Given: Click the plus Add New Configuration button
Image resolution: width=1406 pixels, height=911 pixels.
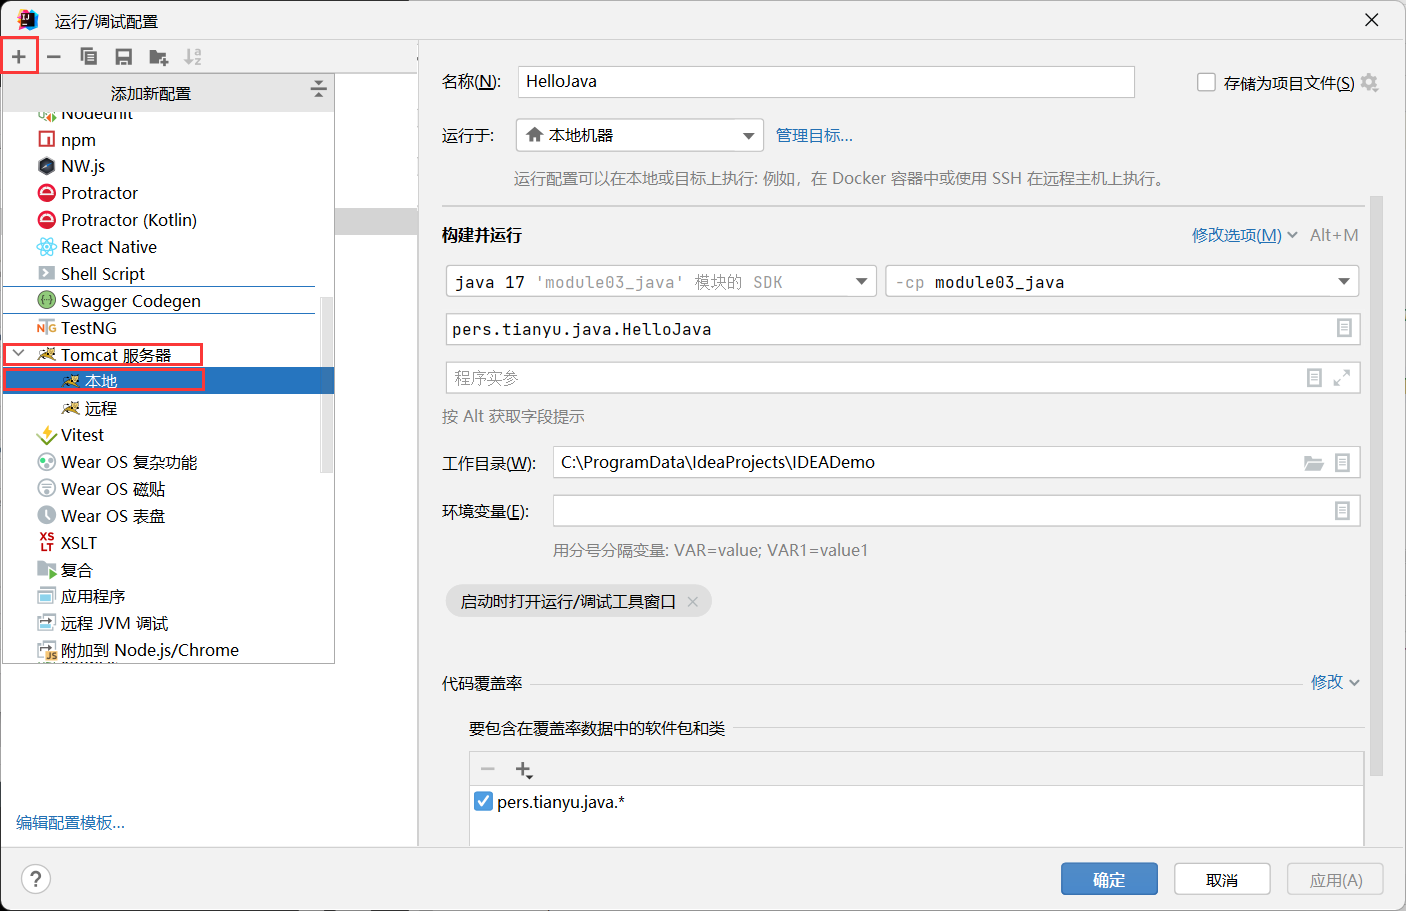Looking at the screenshot, I should (x=19, y=57).
